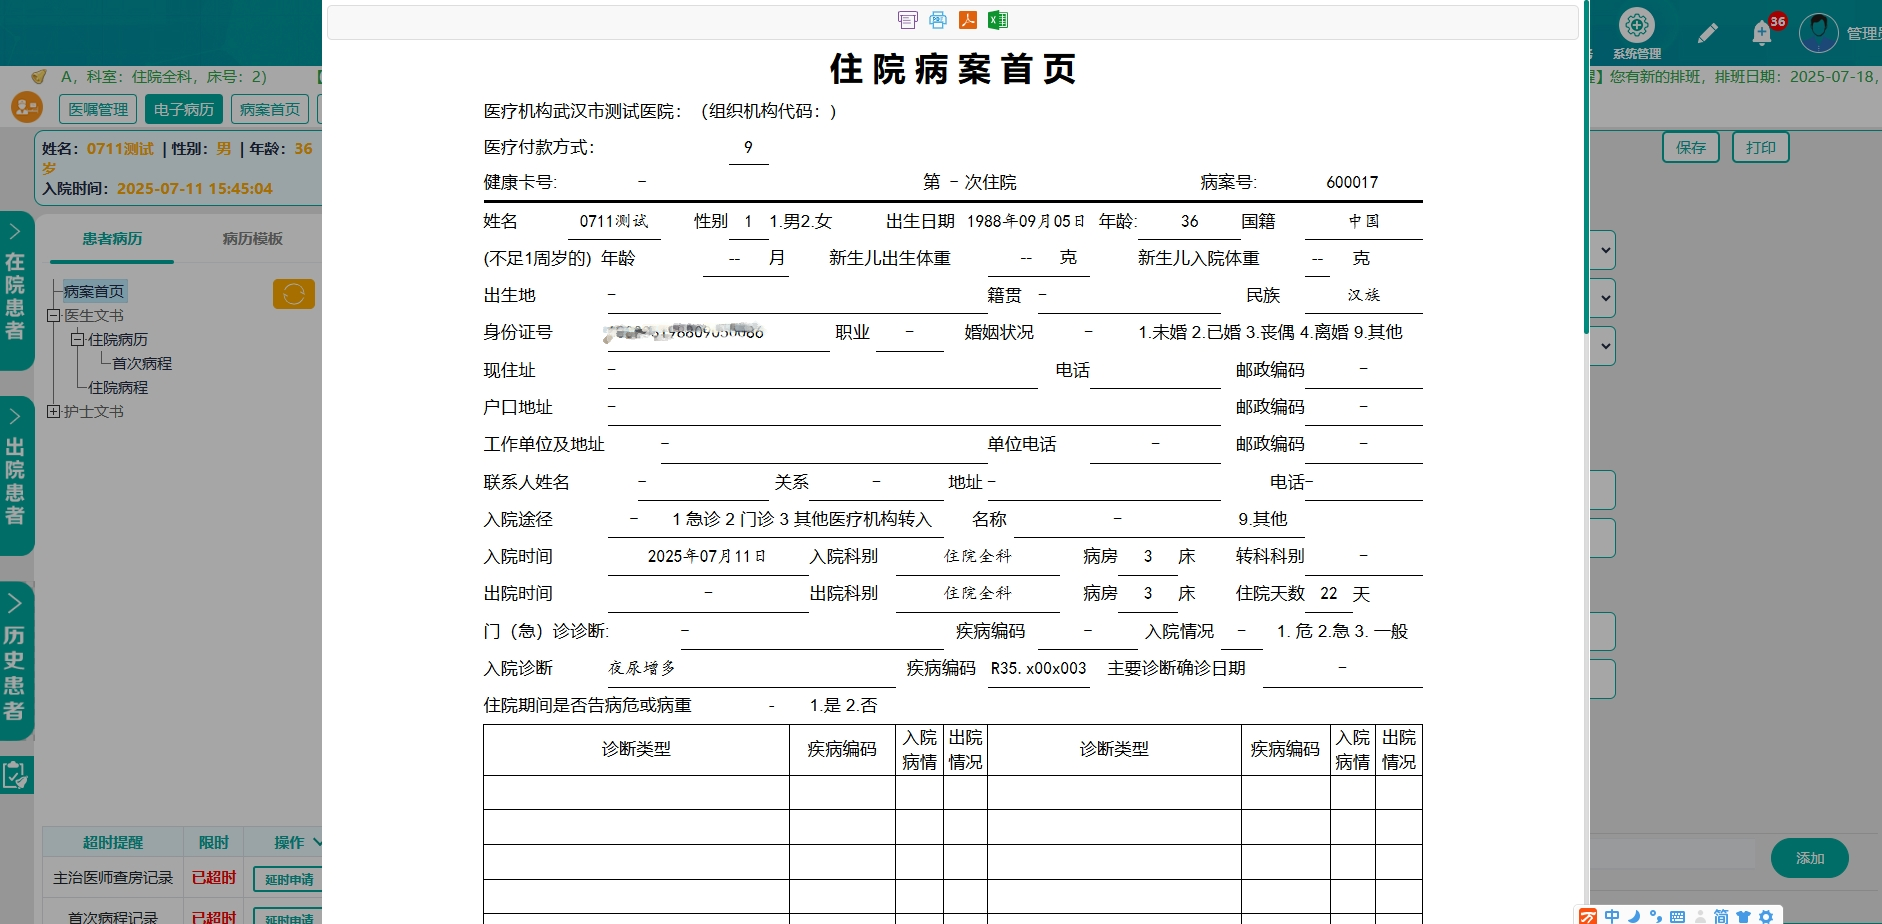Open the 病案首页 tab button
Image resolution: width=1882 pixels, height=924 pixels.
(270, 109)
